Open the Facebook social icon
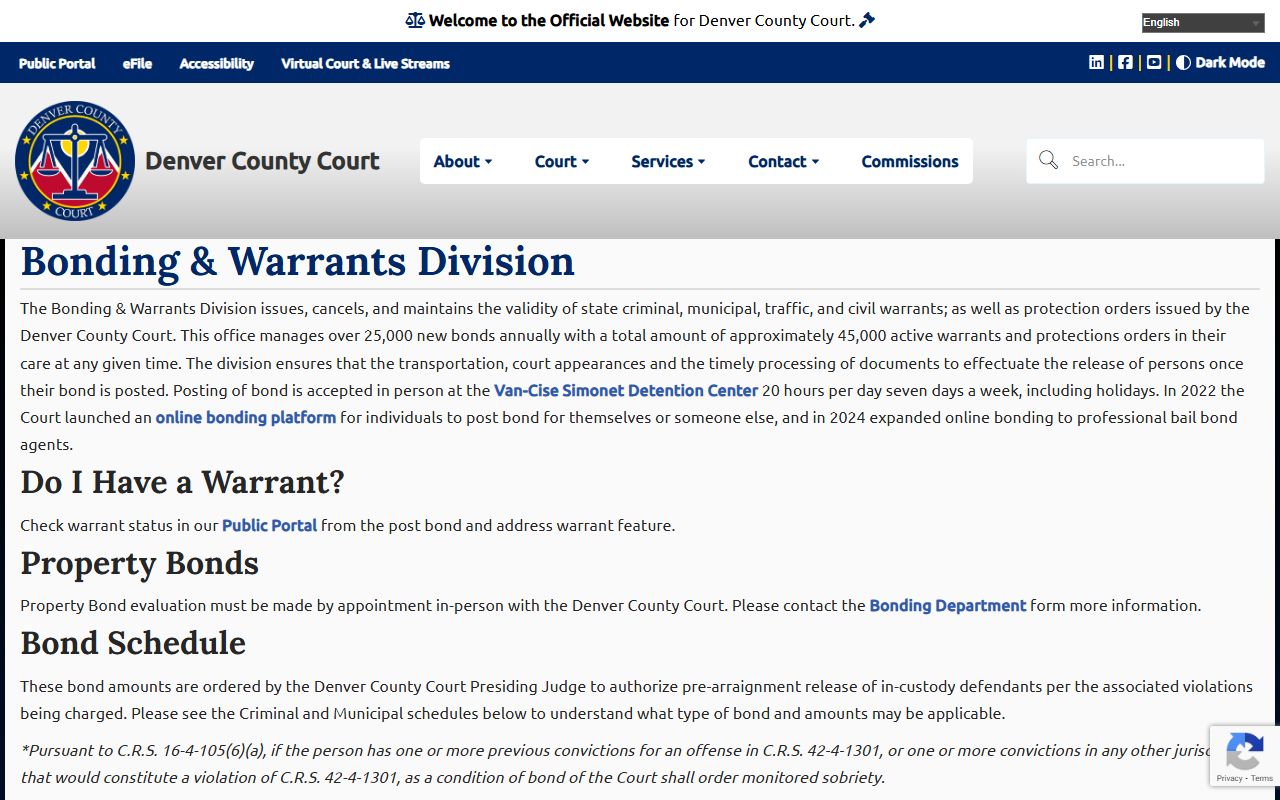Image resolution: width=1280 pixels, height=800 pixels. (1125, 62)
